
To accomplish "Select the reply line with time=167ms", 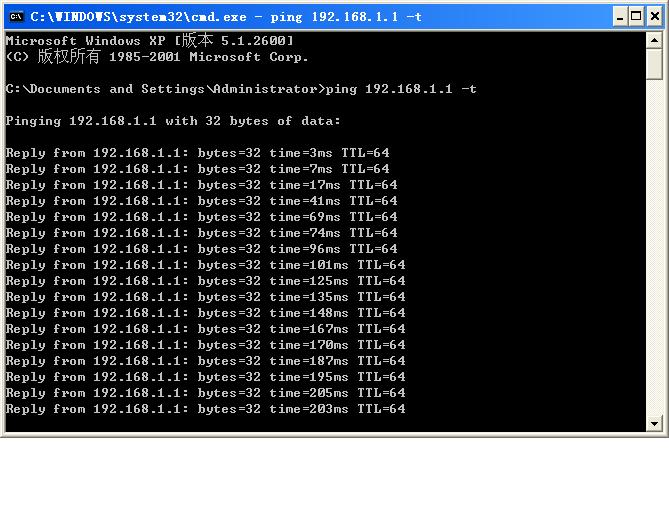I will (206, 329).
